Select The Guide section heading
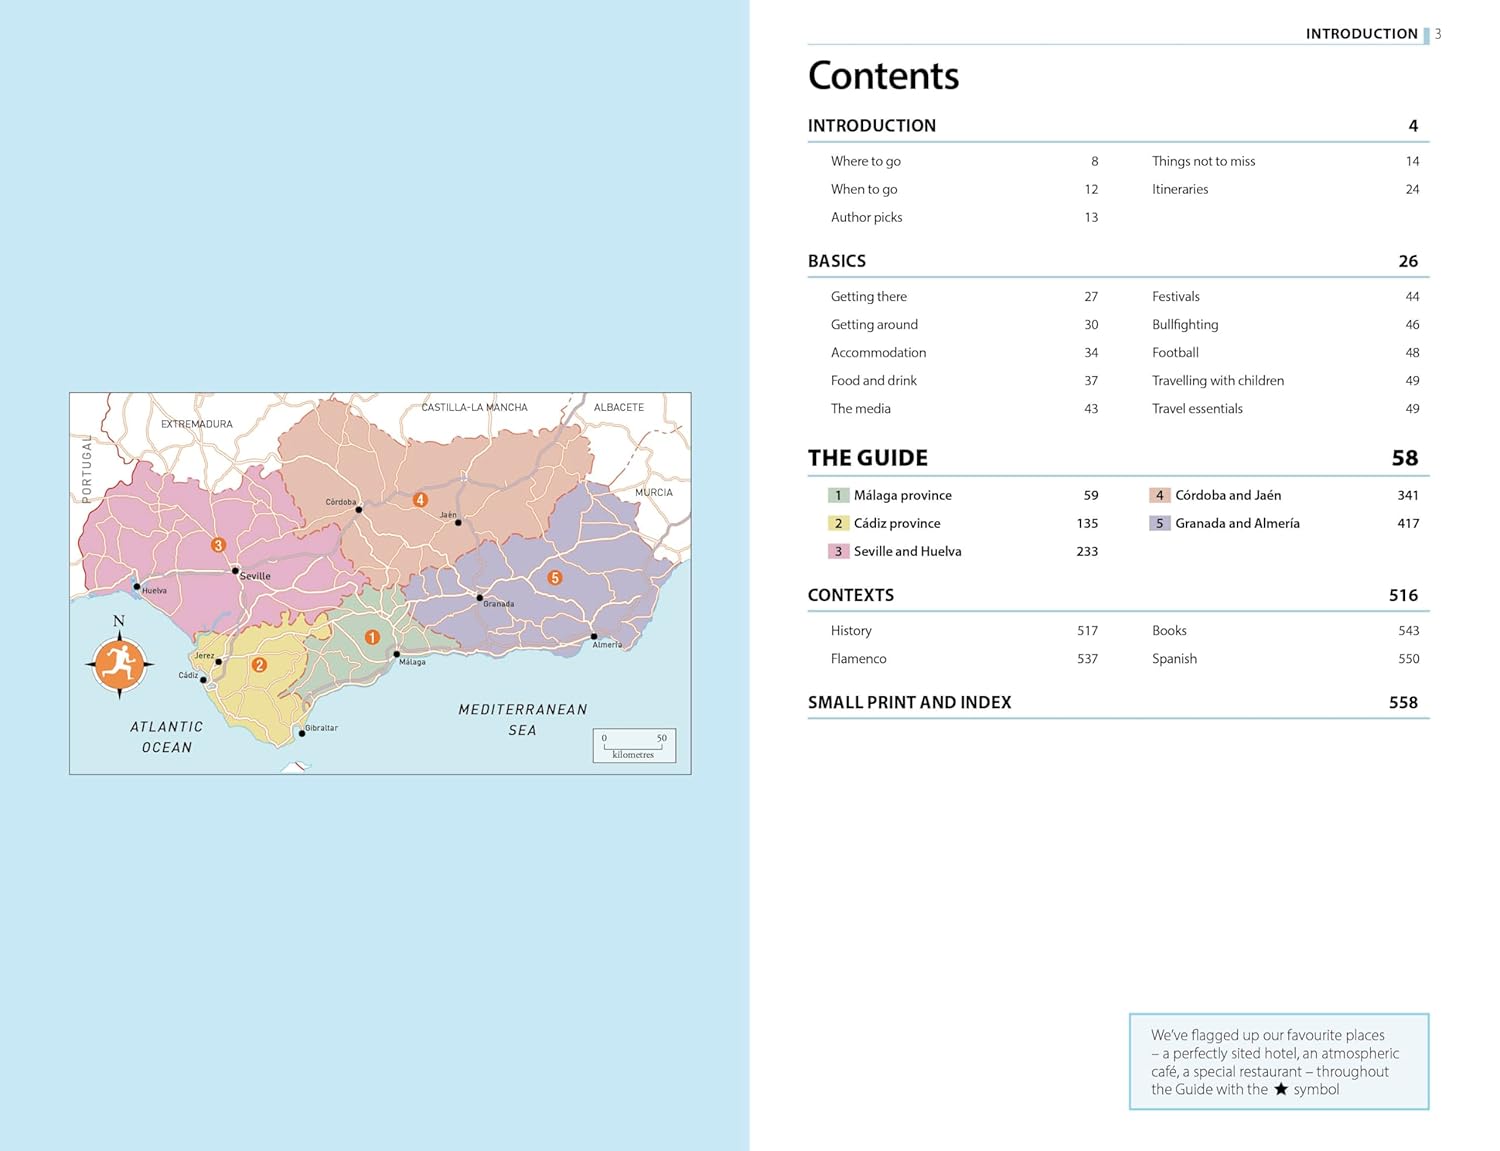 click(868, 458)
